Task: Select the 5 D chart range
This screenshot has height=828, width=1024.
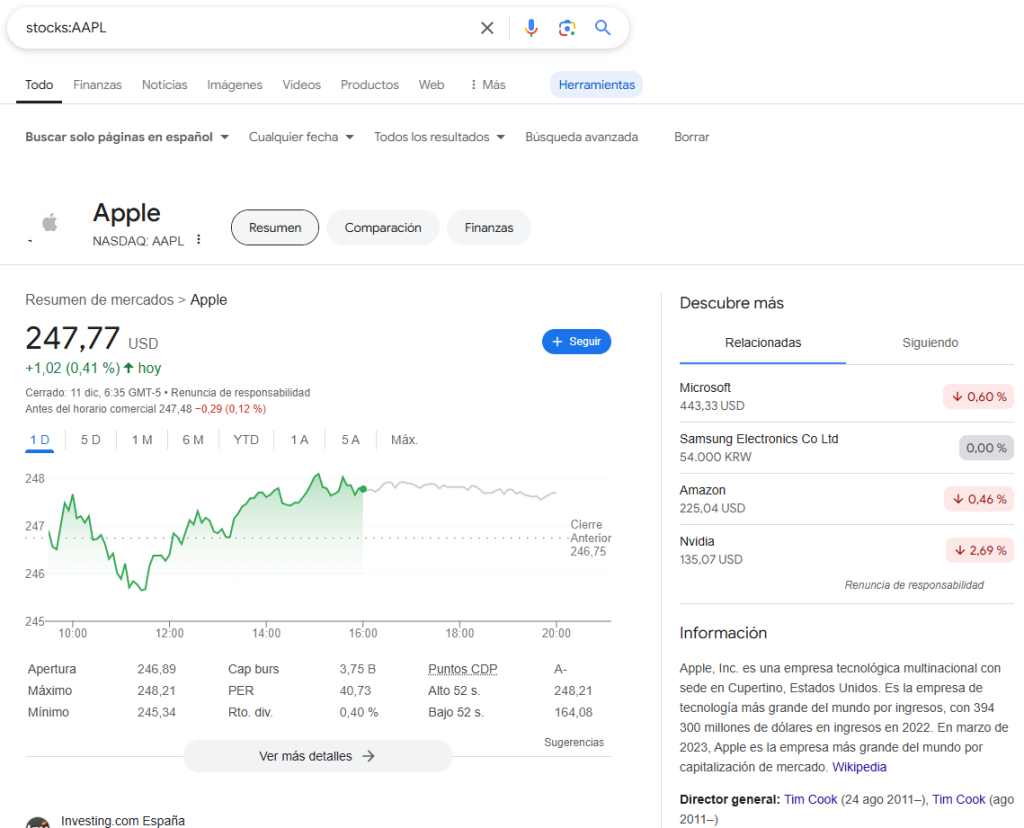Action: [x=91, y=440]
